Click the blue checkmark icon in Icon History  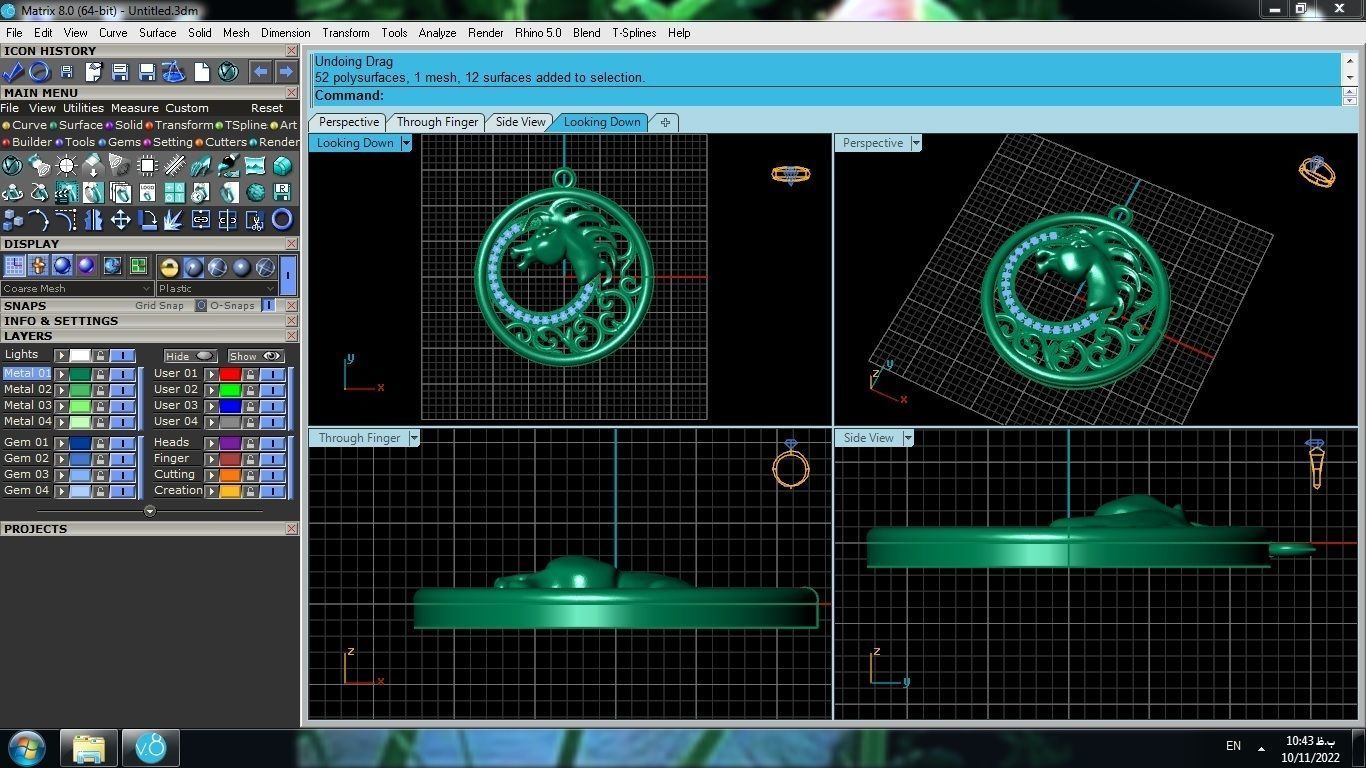tap(13, 72)
